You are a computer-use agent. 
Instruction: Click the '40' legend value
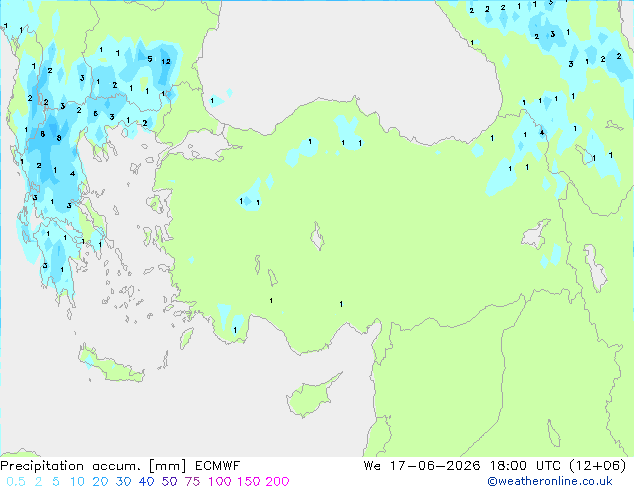[146, 482]
